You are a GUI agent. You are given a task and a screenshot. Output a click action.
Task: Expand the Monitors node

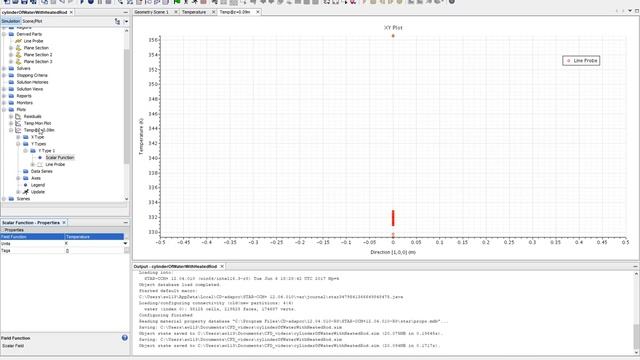pyautogui.click(x=4, y=102)
